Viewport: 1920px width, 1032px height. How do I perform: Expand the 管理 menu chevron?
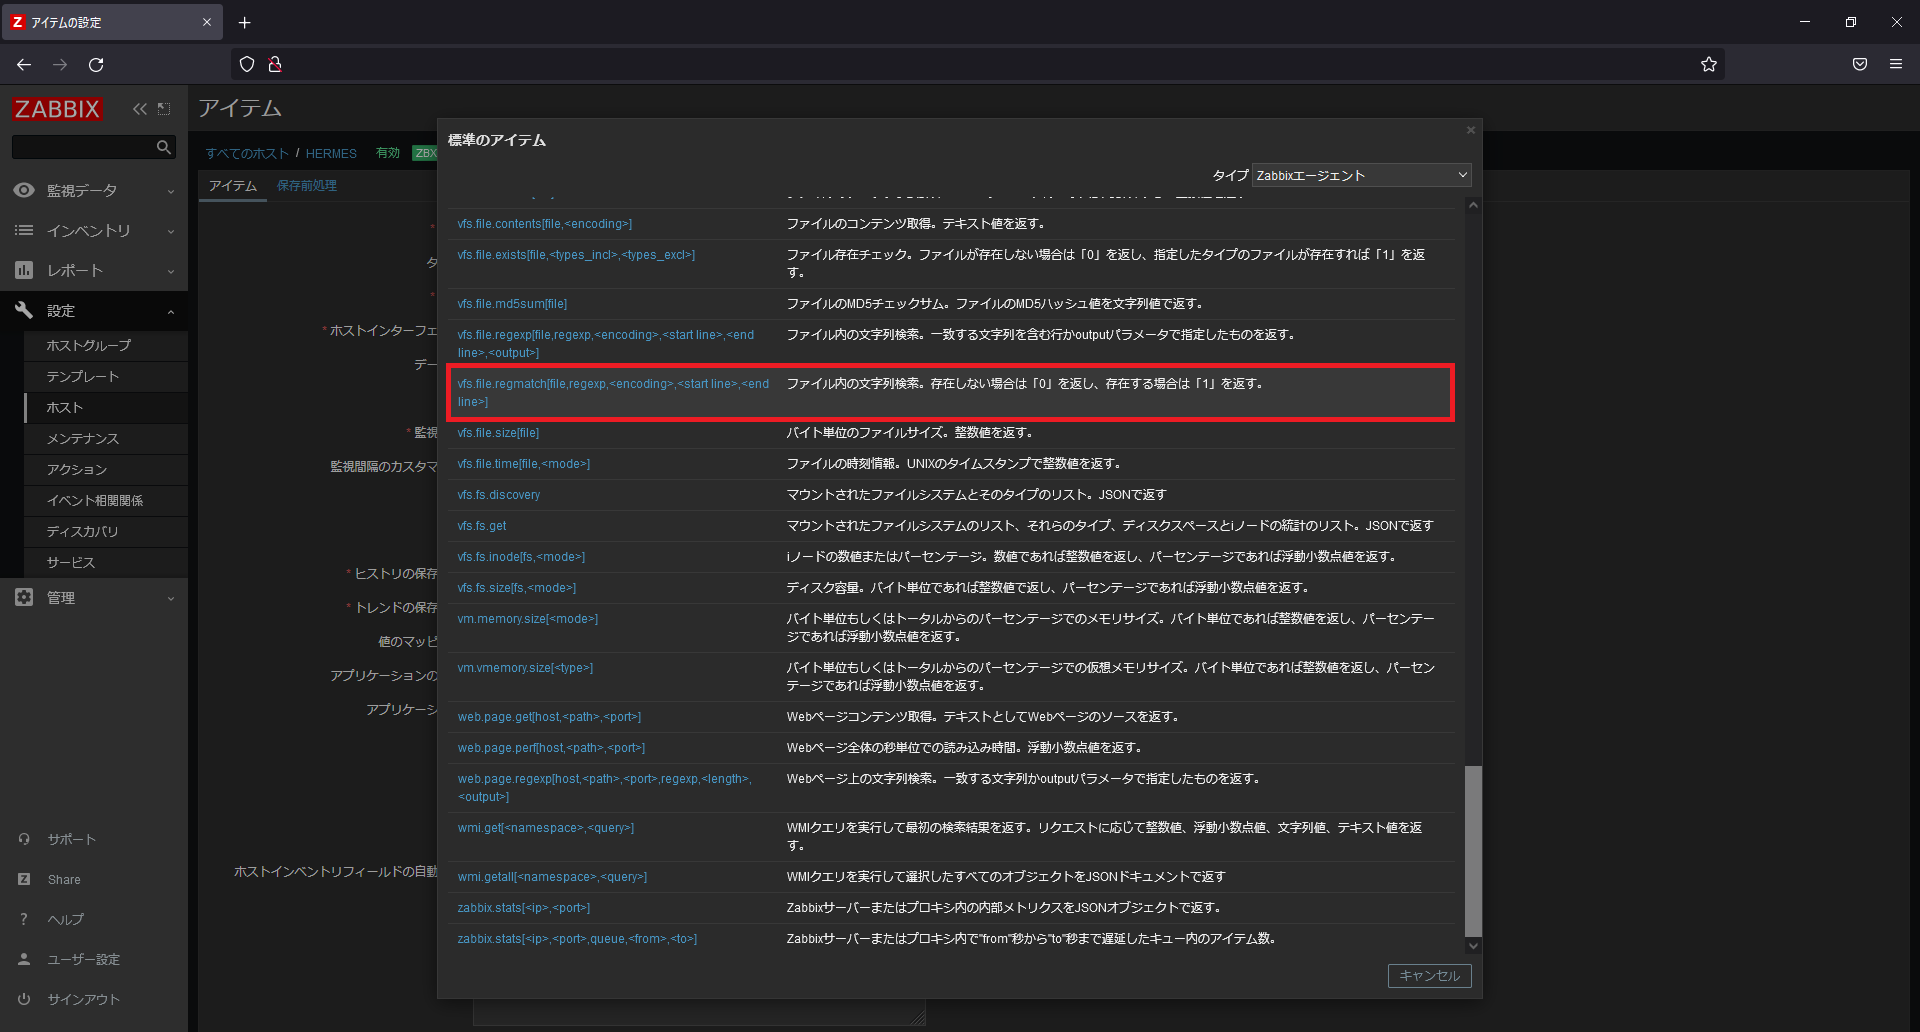click(172, 597)
